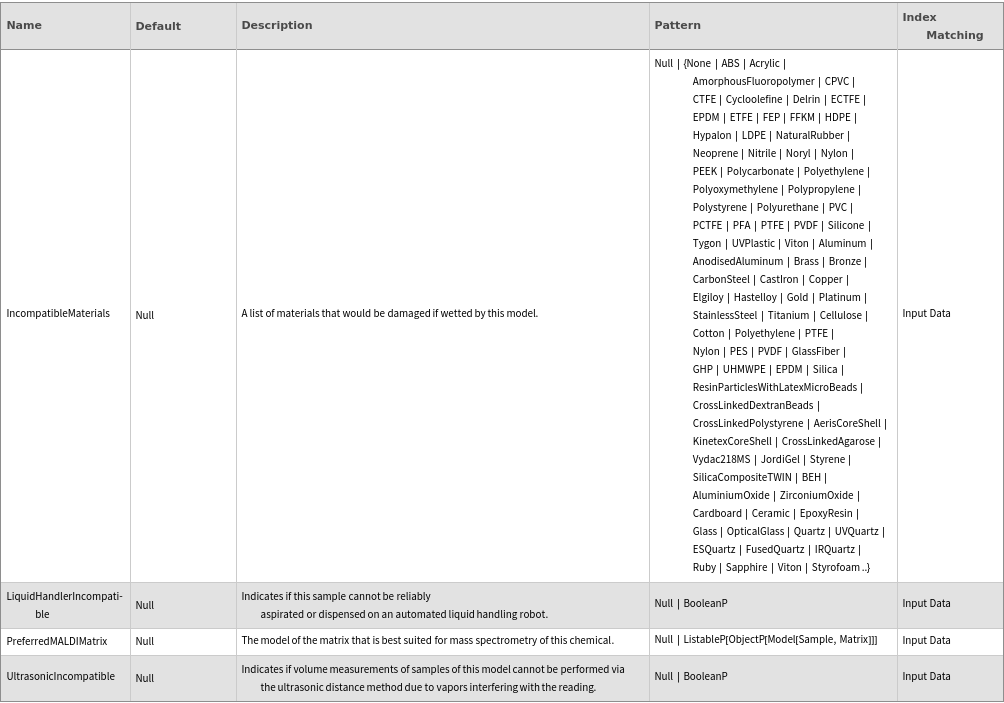Viewport: 1004px width, 703px height.
Task: Click the IncompatibleMaterials description text
Action: click(389, 314)
